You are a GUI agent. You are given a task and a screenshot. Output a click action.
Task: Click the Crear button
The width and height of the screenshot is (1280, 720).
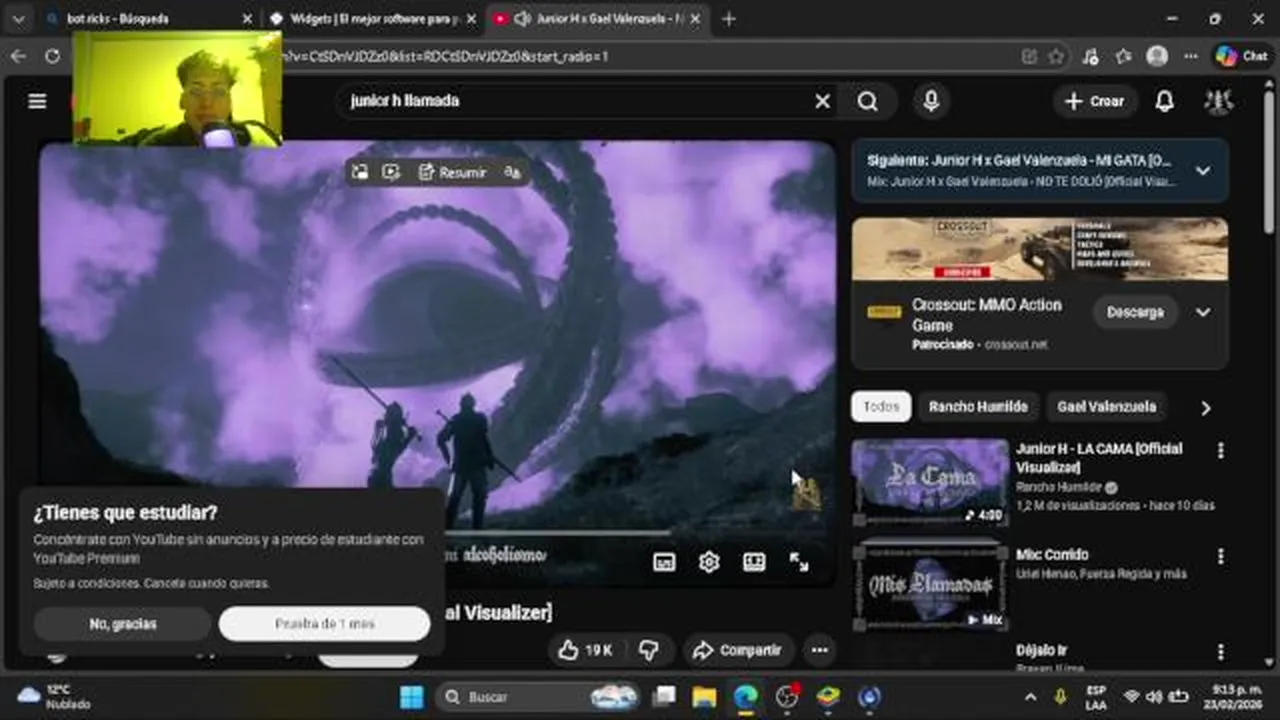click(1094, 101)
